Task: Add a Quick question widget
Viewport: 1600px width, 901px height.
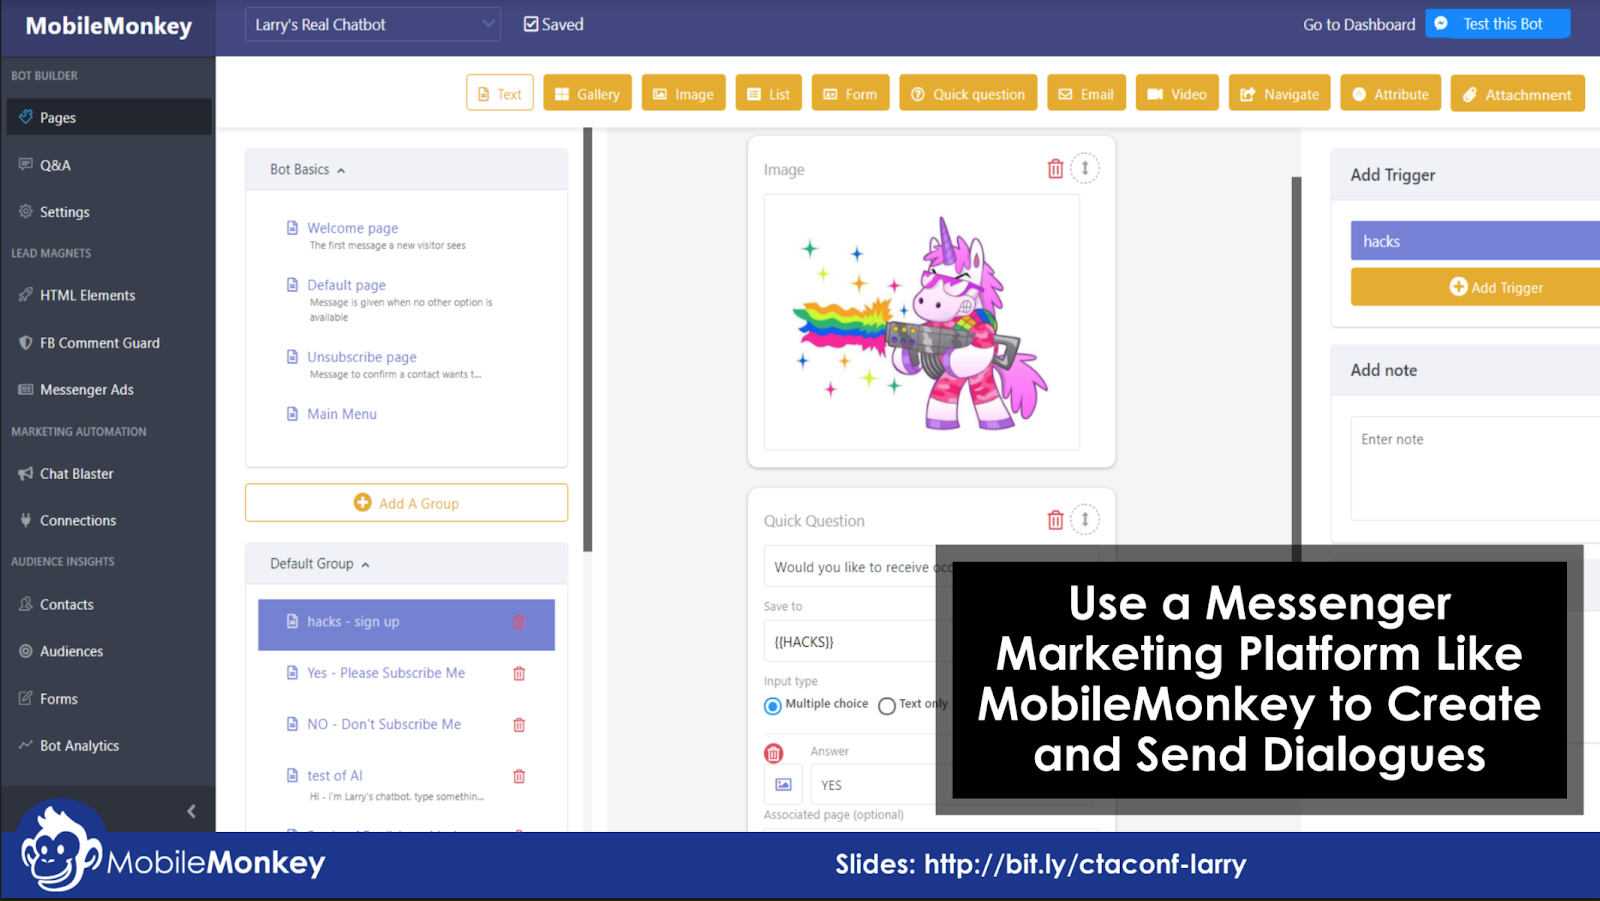Action: tap(968, 94)
